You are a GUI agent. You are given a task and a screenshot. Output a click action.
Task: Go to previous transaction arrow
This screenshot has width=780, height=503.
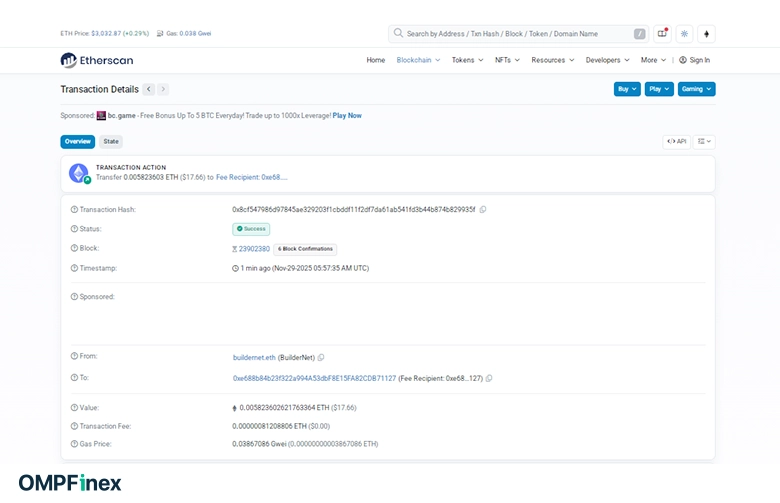tap(149, 89)
